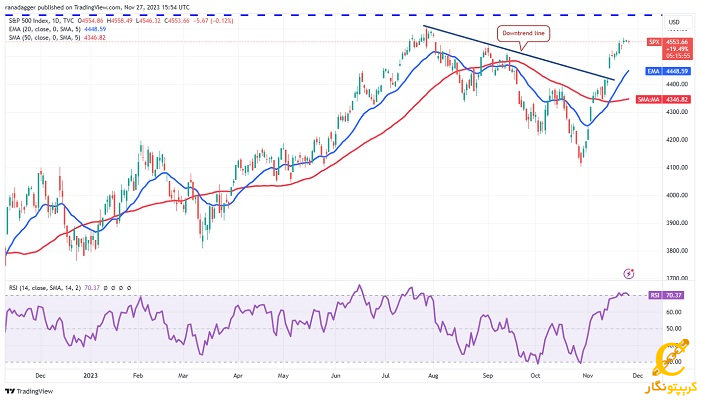Select the SMA (50, close, 0, SMA, 5) legend
This screenshot has width=701, height=400.
pyautogui.click(x=44, y=38)
